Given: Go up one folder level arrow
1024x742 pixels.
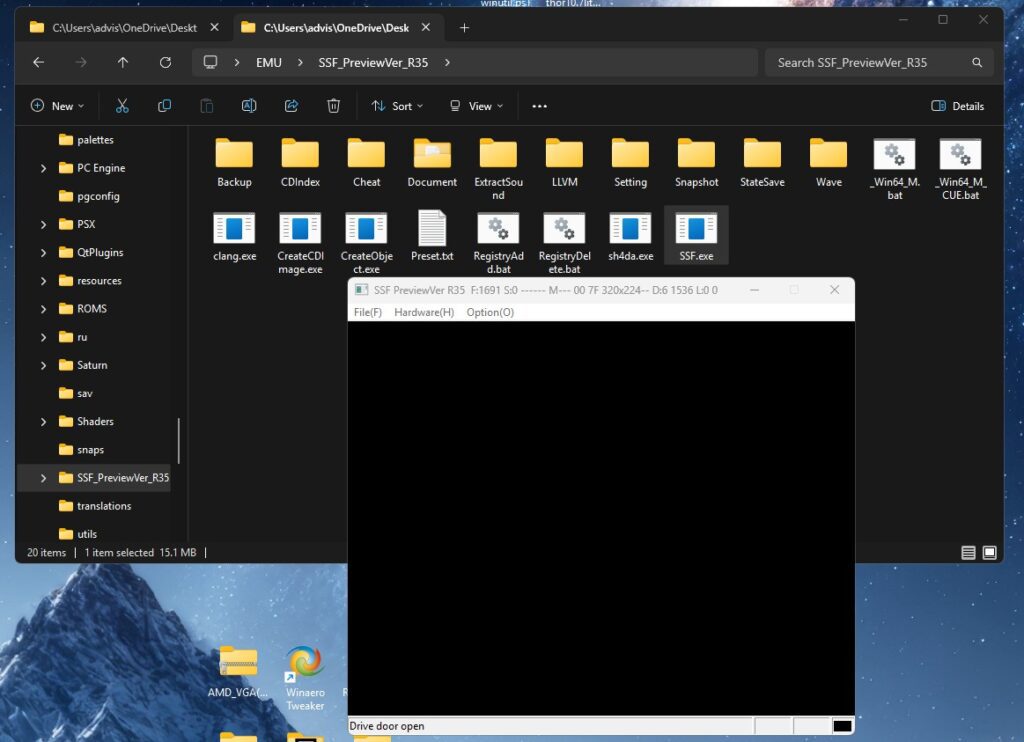Looking at the screenshot, I should click(123, 62).
